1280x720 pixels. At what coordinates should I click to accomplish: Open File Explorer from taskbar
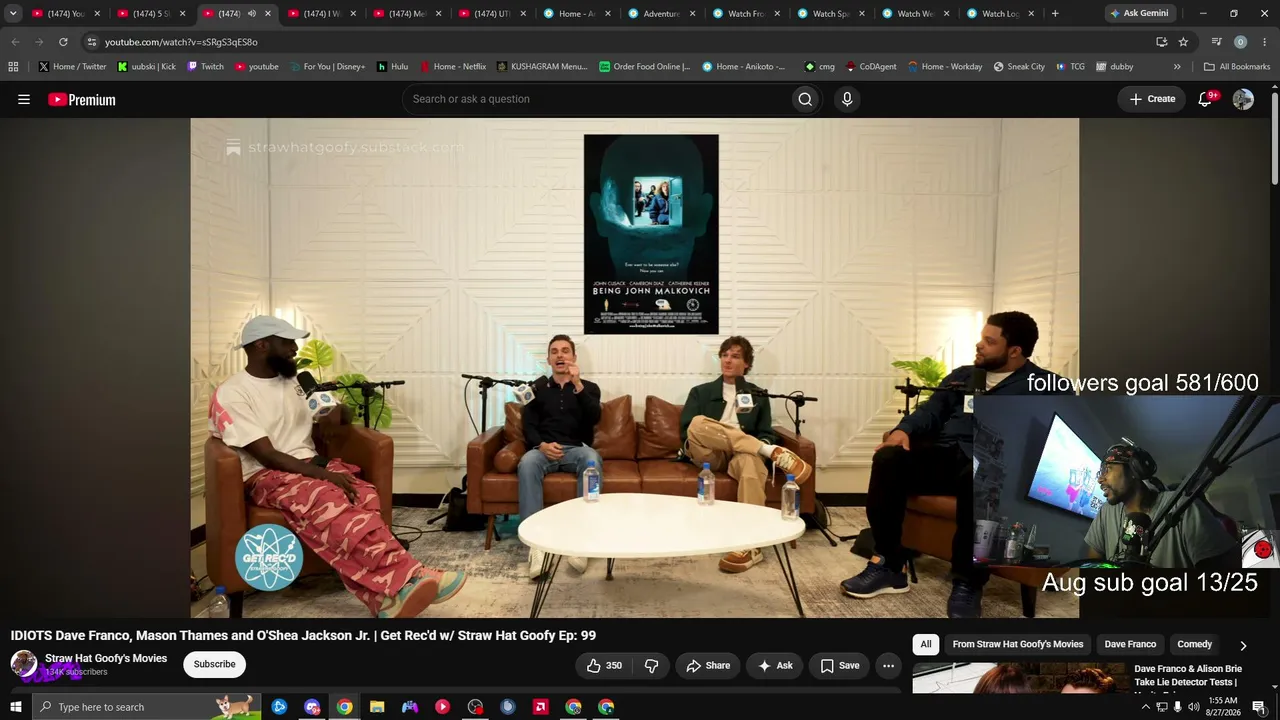click(x=377, y=707)
